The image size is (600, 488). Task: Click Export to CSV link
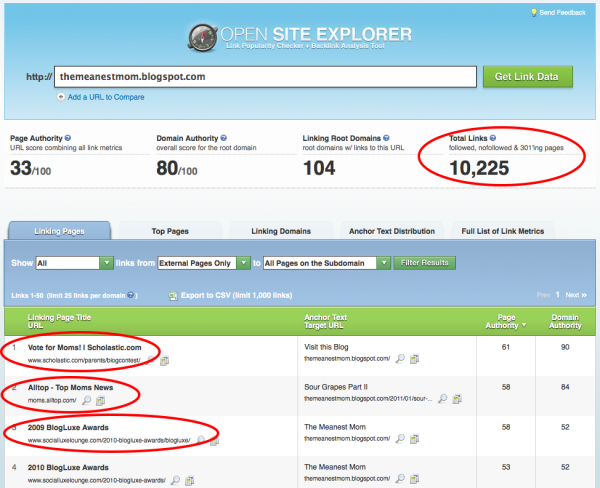click(x=236, y=295)
